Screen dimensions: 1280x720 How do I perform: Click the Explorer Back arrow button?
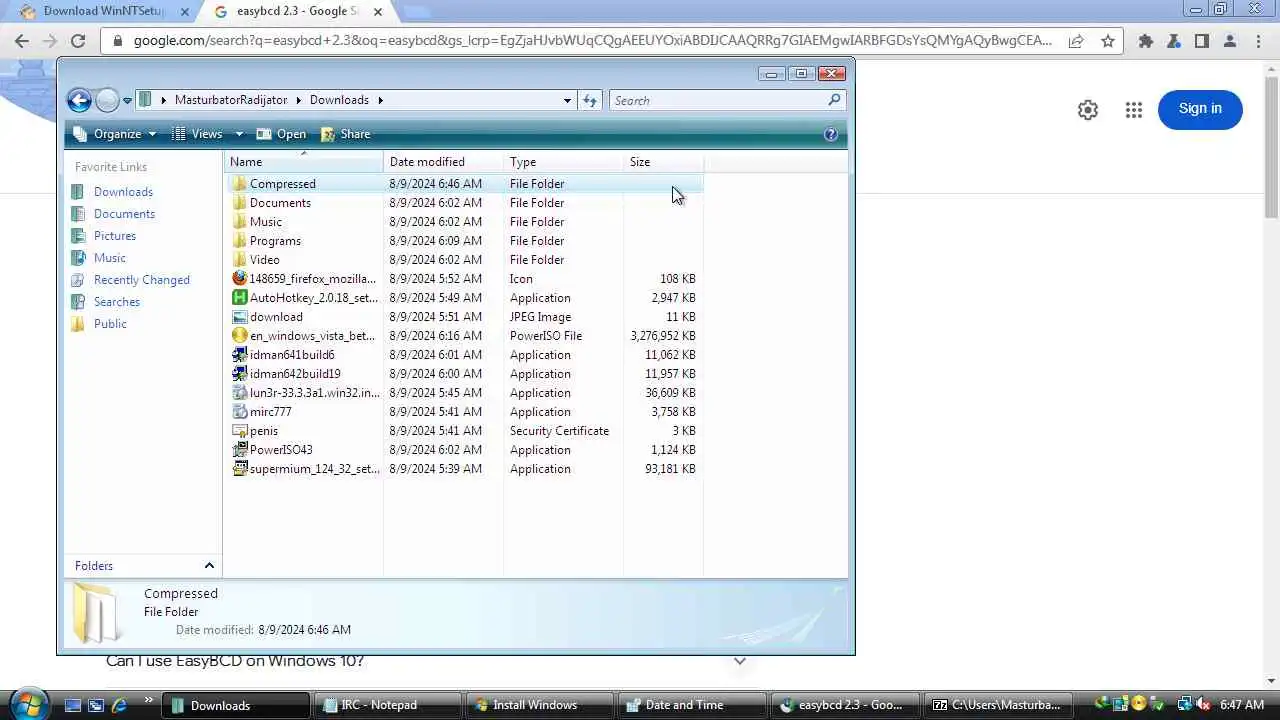pos(79,100)
